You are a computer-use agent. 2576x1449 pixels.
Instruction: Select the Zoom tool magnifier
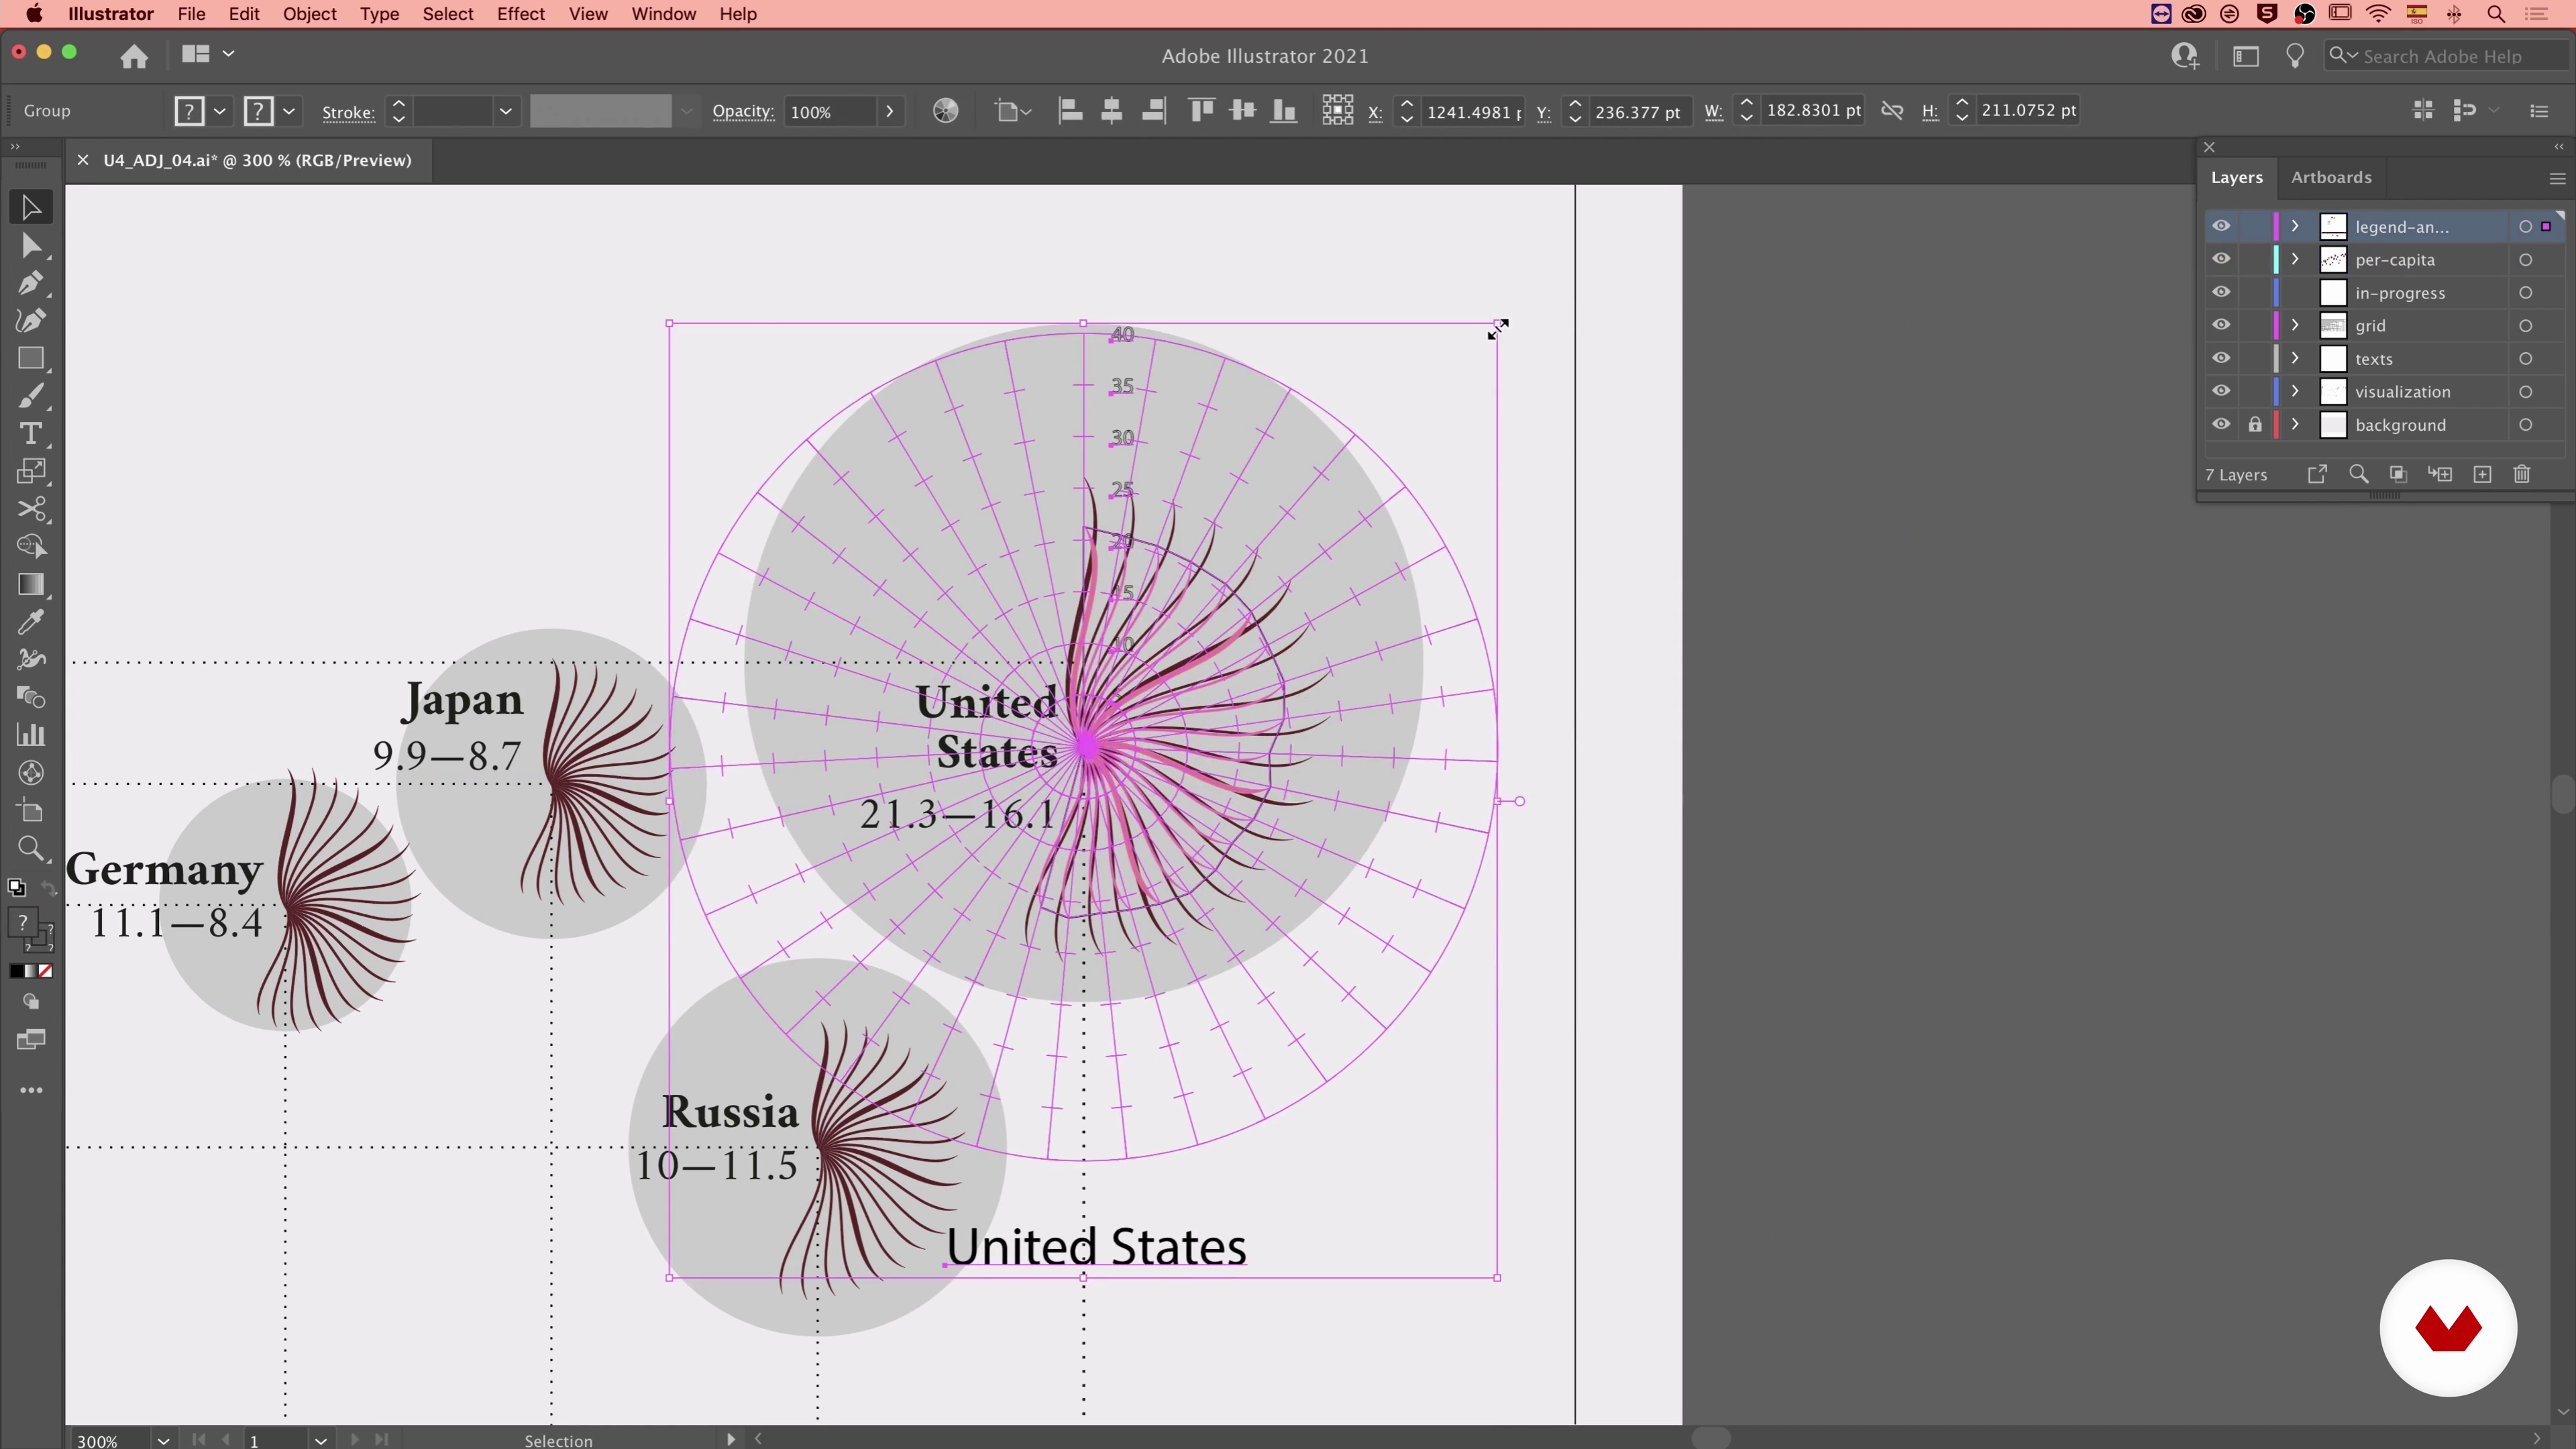[31, 849]
